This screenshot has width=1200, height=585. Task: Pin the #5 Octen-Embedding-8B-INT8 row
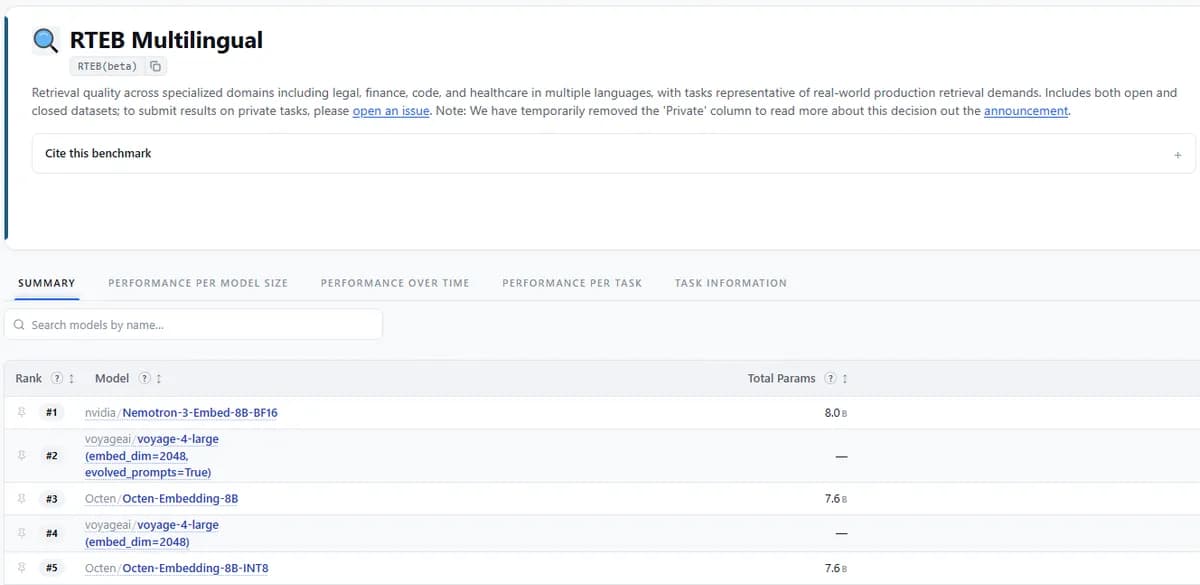pos(21,567)
